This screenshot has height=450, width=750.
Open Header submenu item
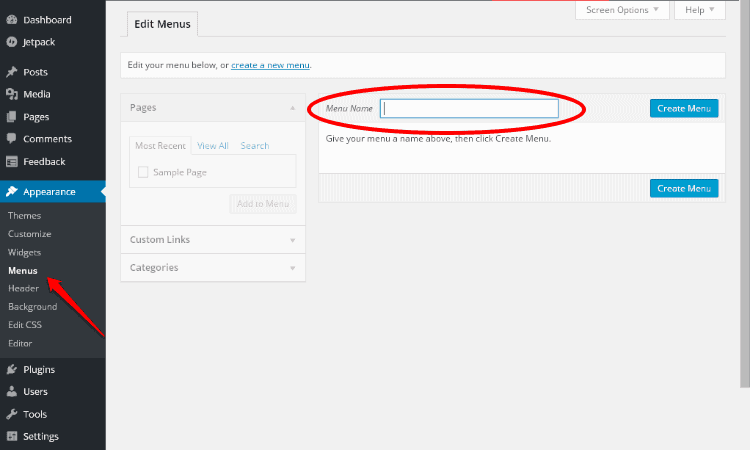coord(23,288)
